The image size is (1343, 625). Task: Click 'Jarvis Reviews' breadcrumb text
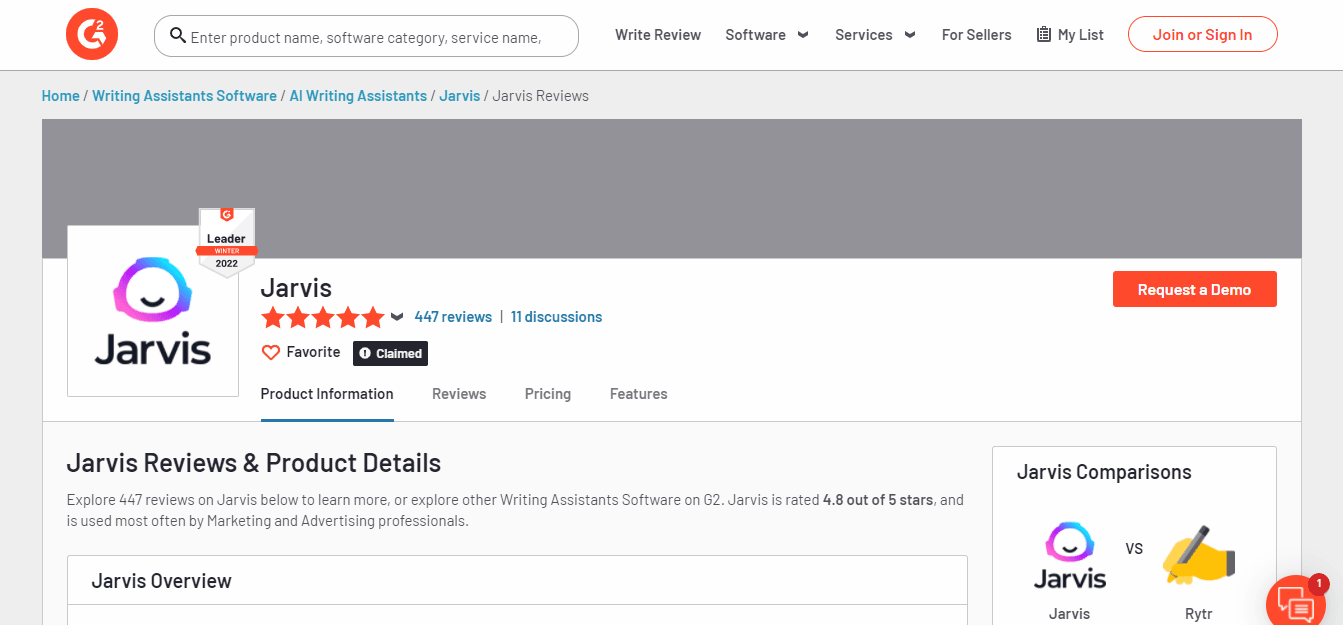click(x=541, y=96)
